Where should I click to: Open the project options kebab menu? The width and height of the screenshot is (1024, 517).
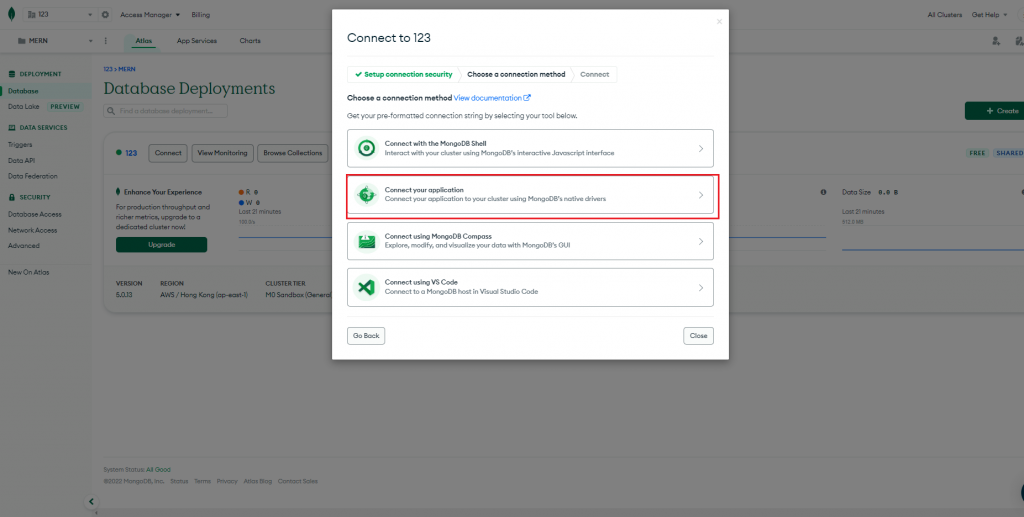pyautogui.click(x=106, y=40)
